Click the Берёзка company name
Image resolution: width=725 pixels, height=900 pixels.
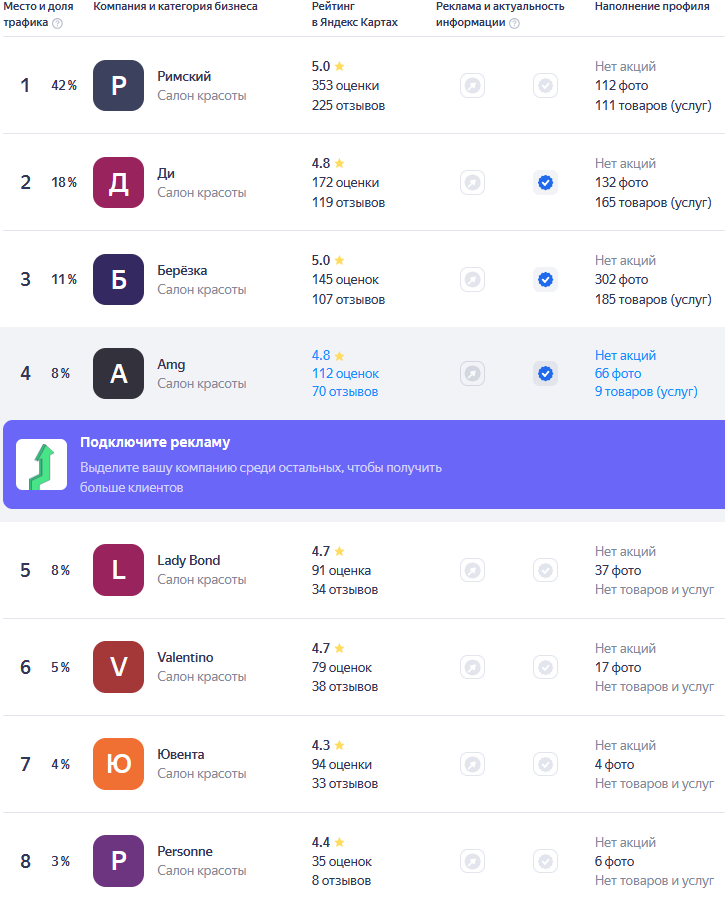pyautogui.click(x=182, y=270)
